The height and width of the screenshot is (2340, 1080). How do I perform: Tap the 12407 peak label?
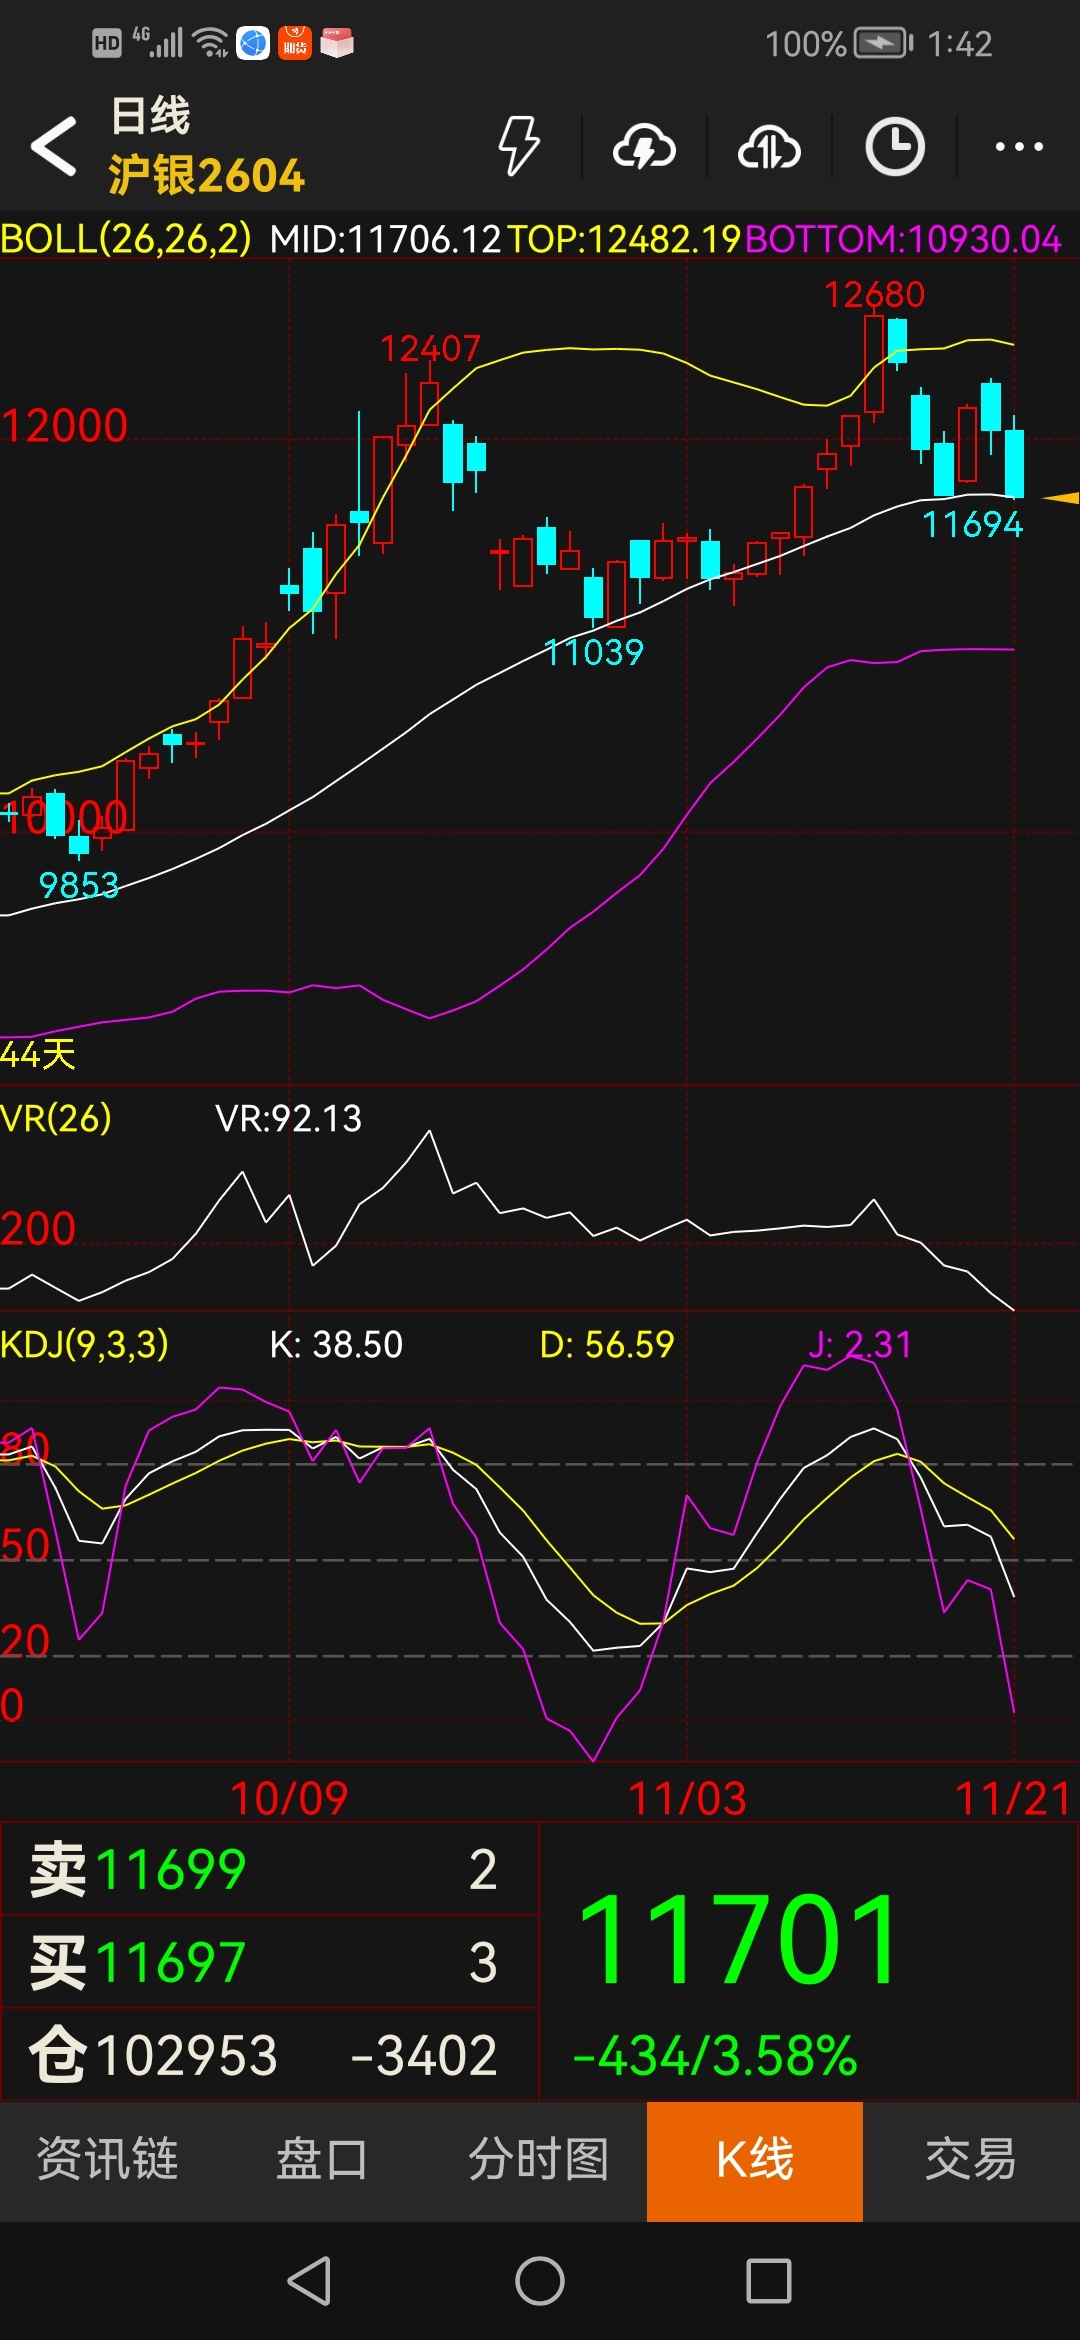pos(430,348)
